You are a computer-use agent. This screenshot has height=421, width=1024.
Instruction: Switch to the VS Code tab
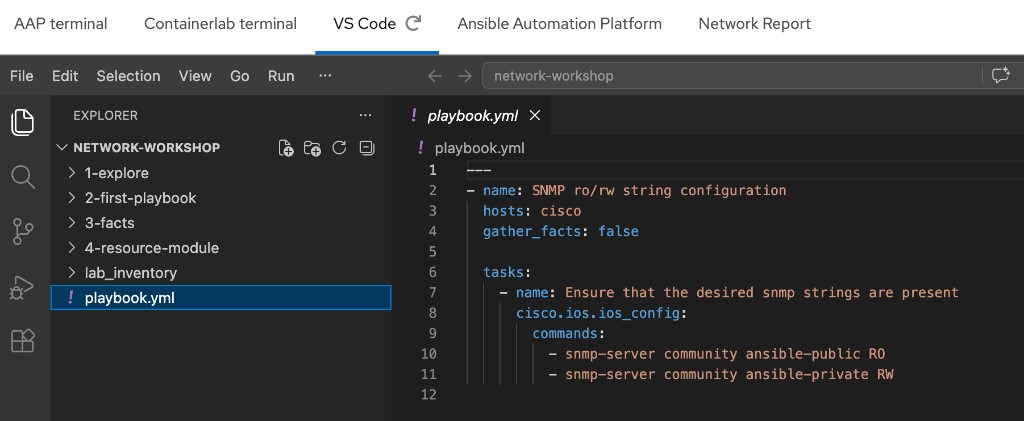(364, 24)
